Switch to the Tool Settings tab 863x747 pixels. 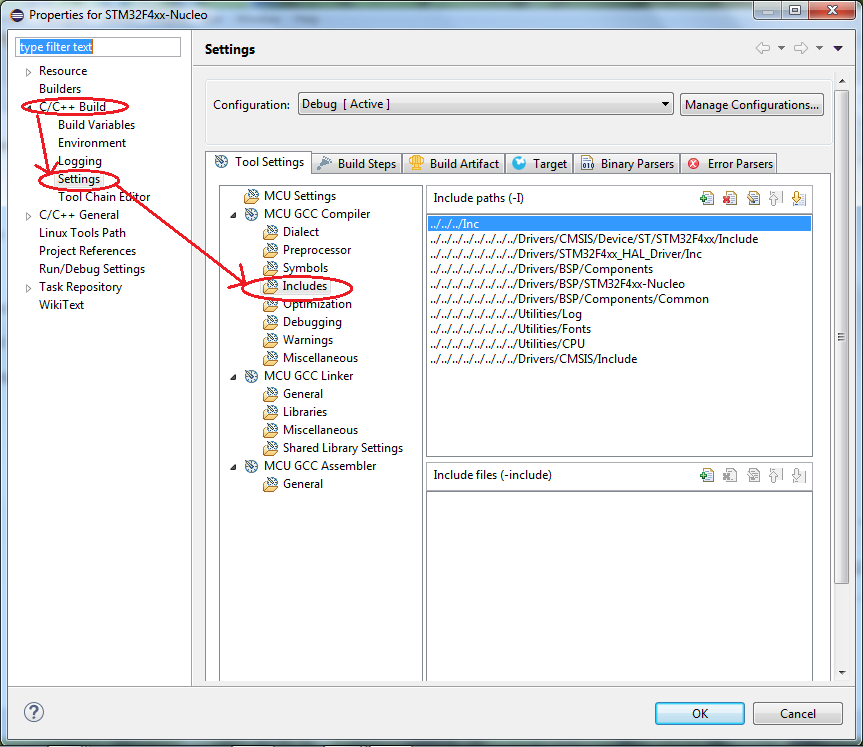[x=259, y=162]
